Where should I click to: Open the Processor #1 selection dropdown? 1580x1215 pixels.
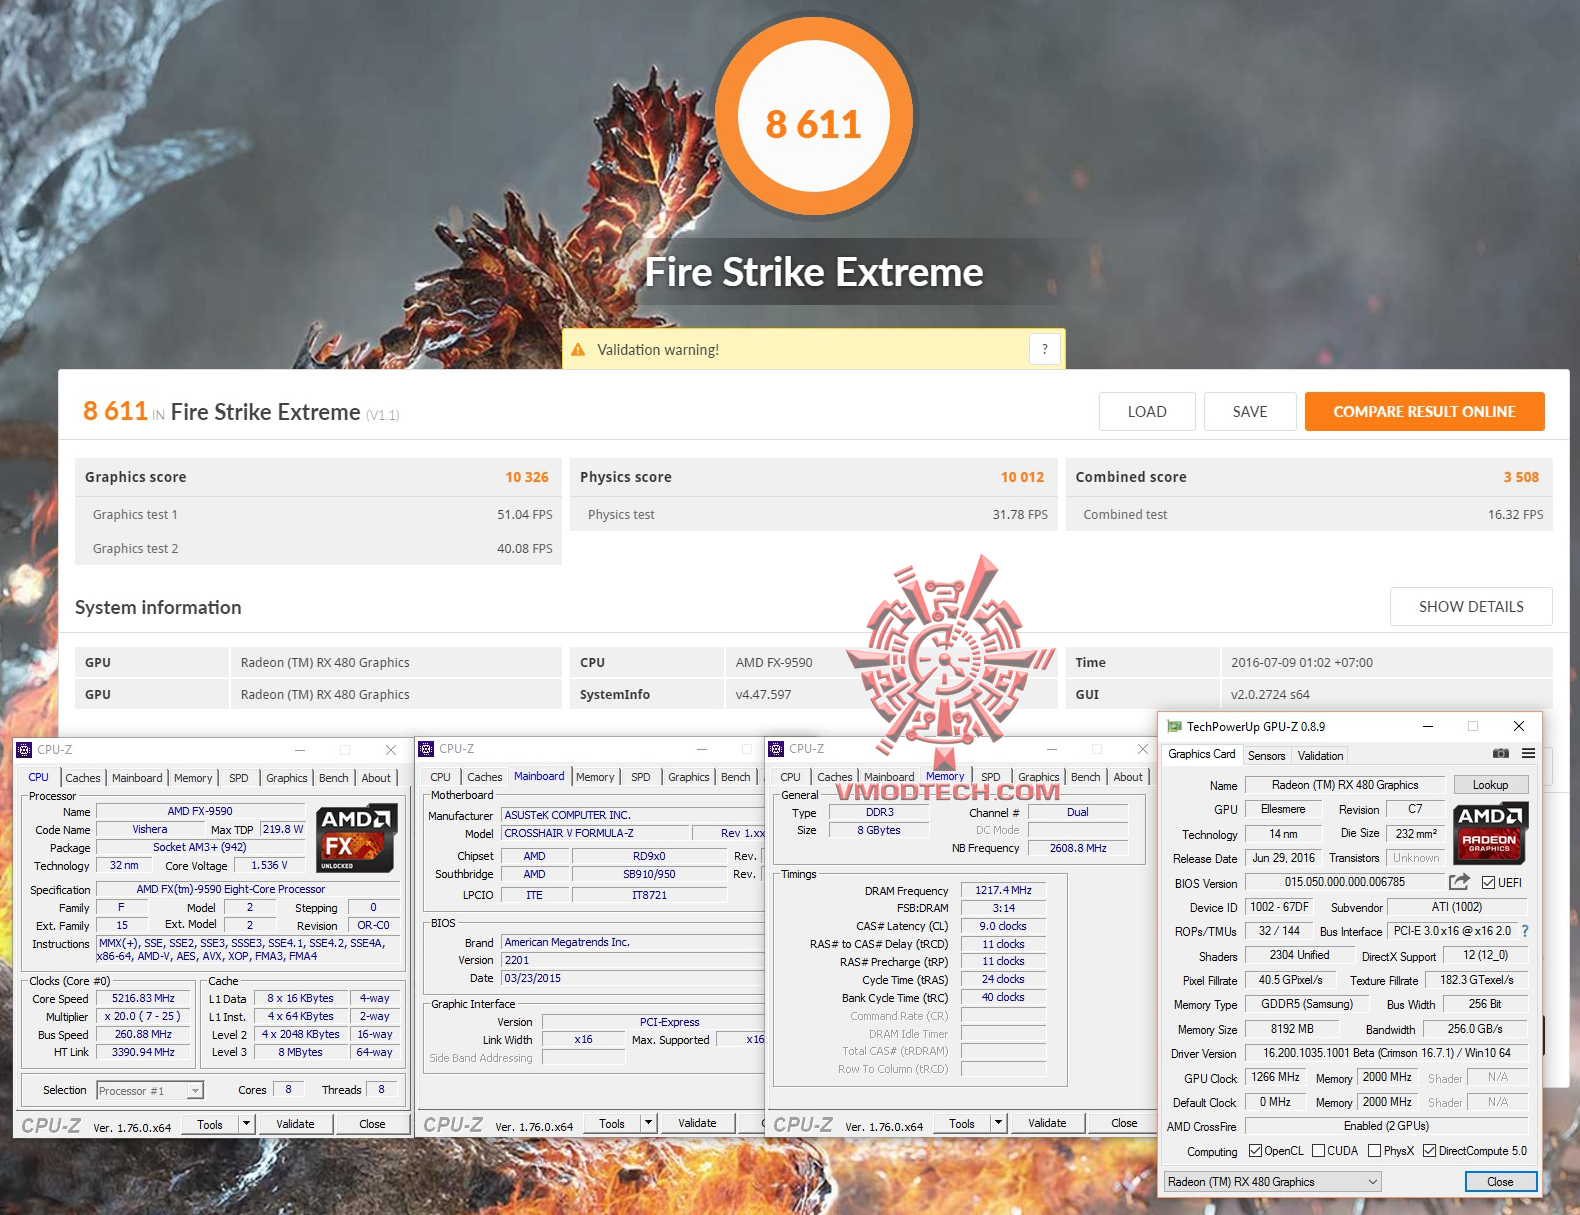(x=149, y=1091)
